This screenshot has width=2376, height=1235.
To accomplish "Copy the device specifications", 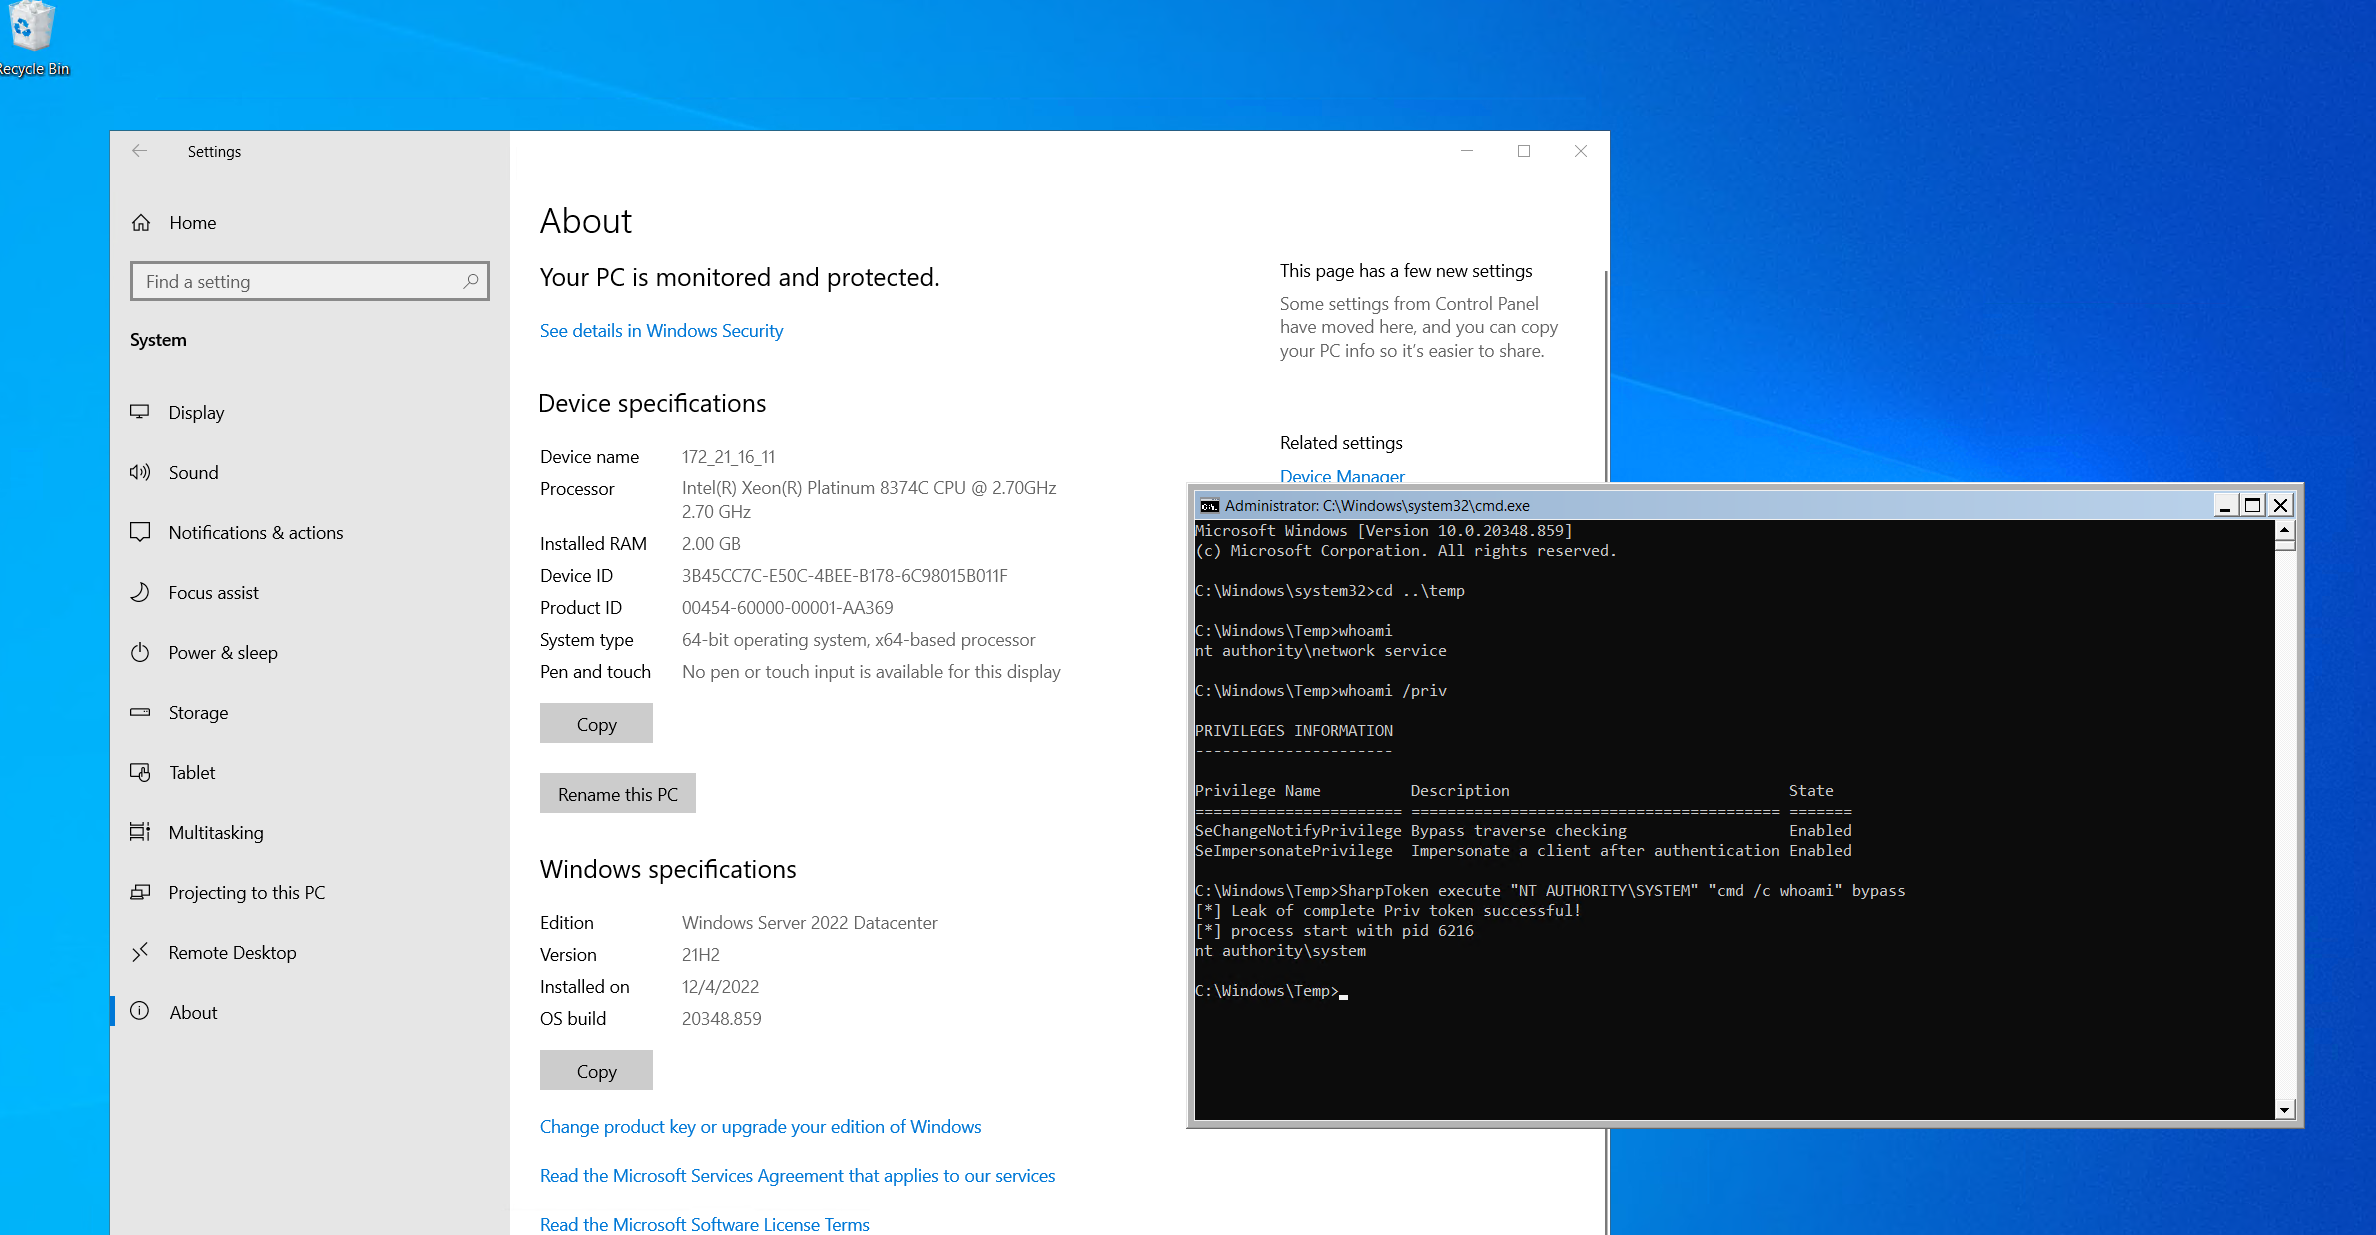I will coord(596,723).
